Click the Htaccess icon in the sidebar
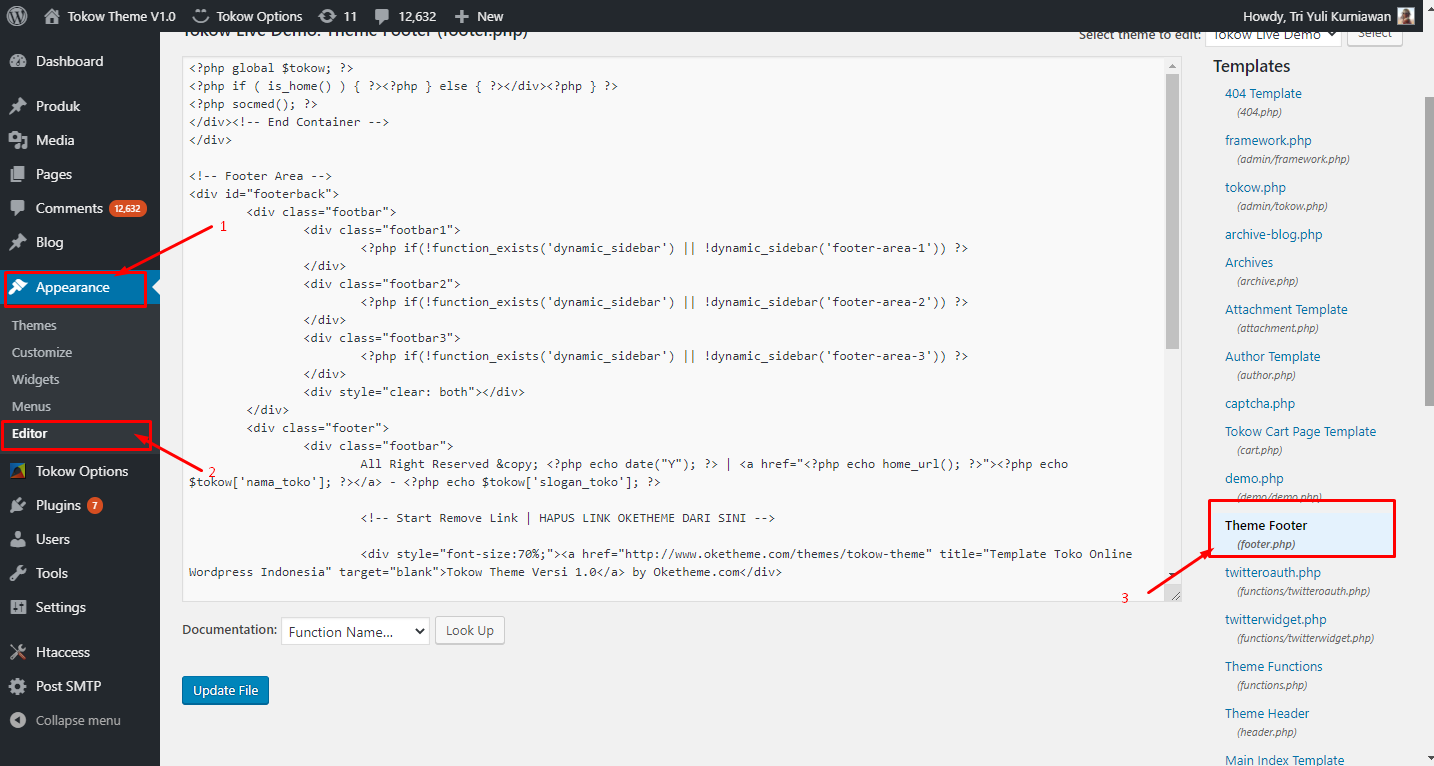1434x766 pixels. [x=21, y=651]
